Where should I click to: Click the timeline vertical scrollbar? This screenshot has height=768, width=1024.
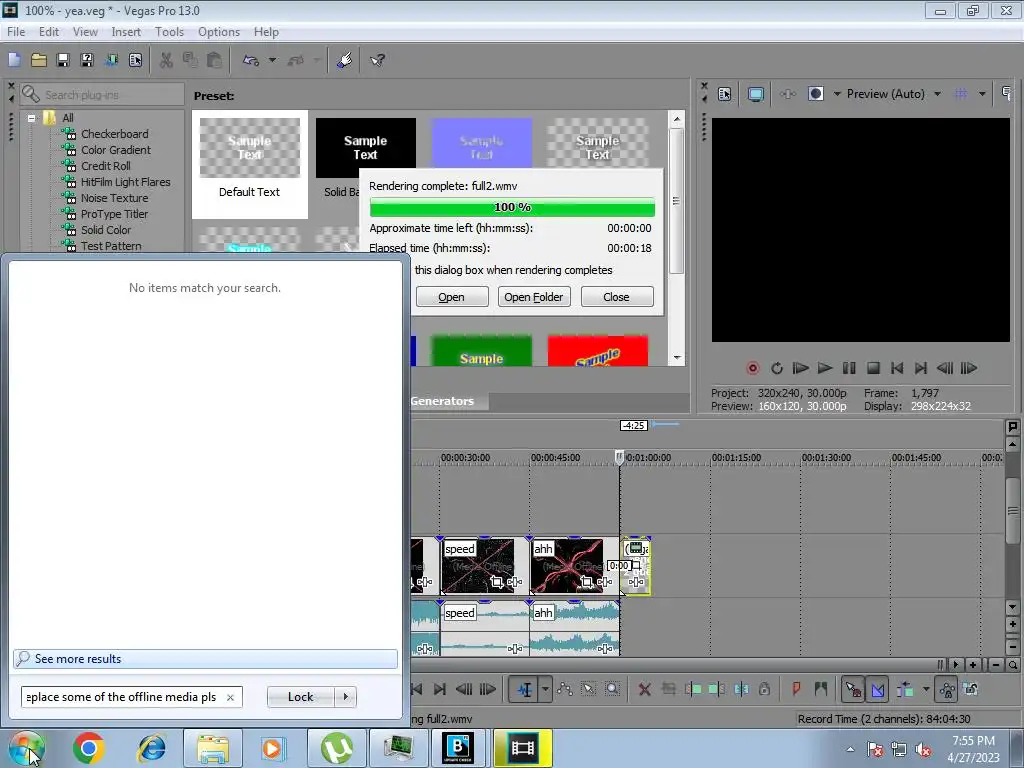pos(1012,509)
